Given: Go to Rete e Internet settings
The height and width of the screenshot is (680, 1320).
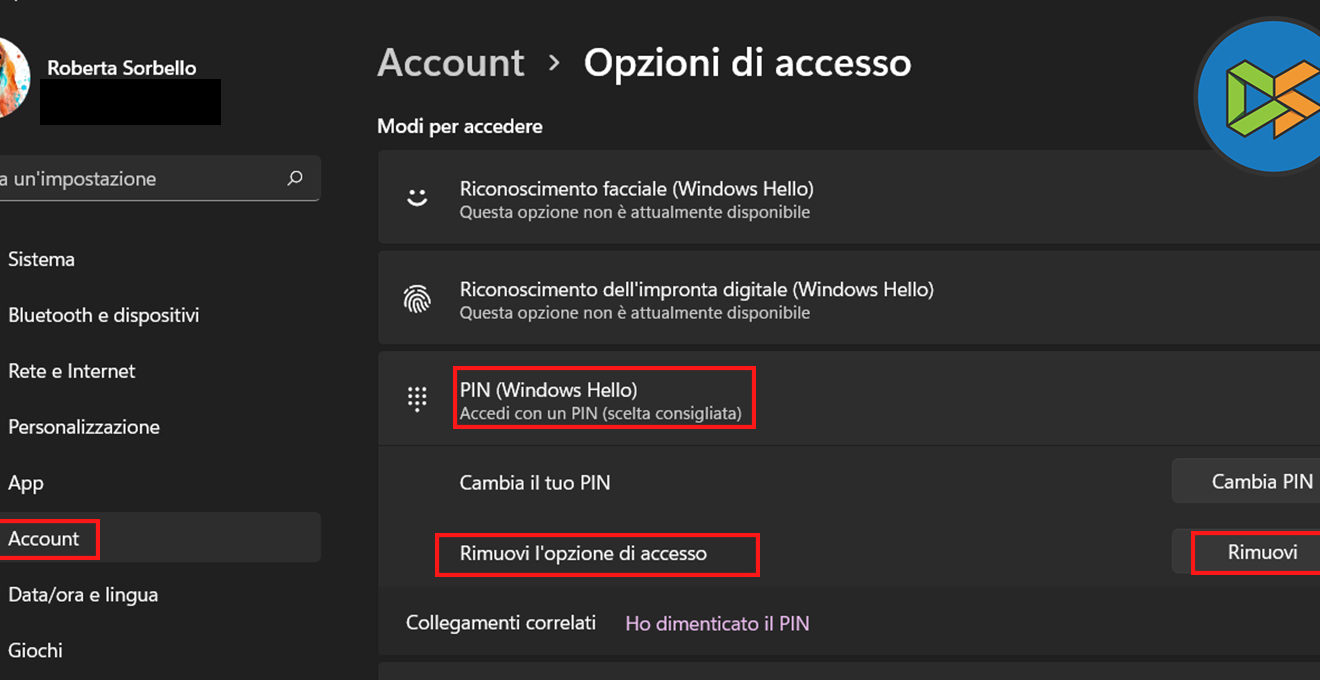Looking at the screenshot, I should (x=71, y=371).
